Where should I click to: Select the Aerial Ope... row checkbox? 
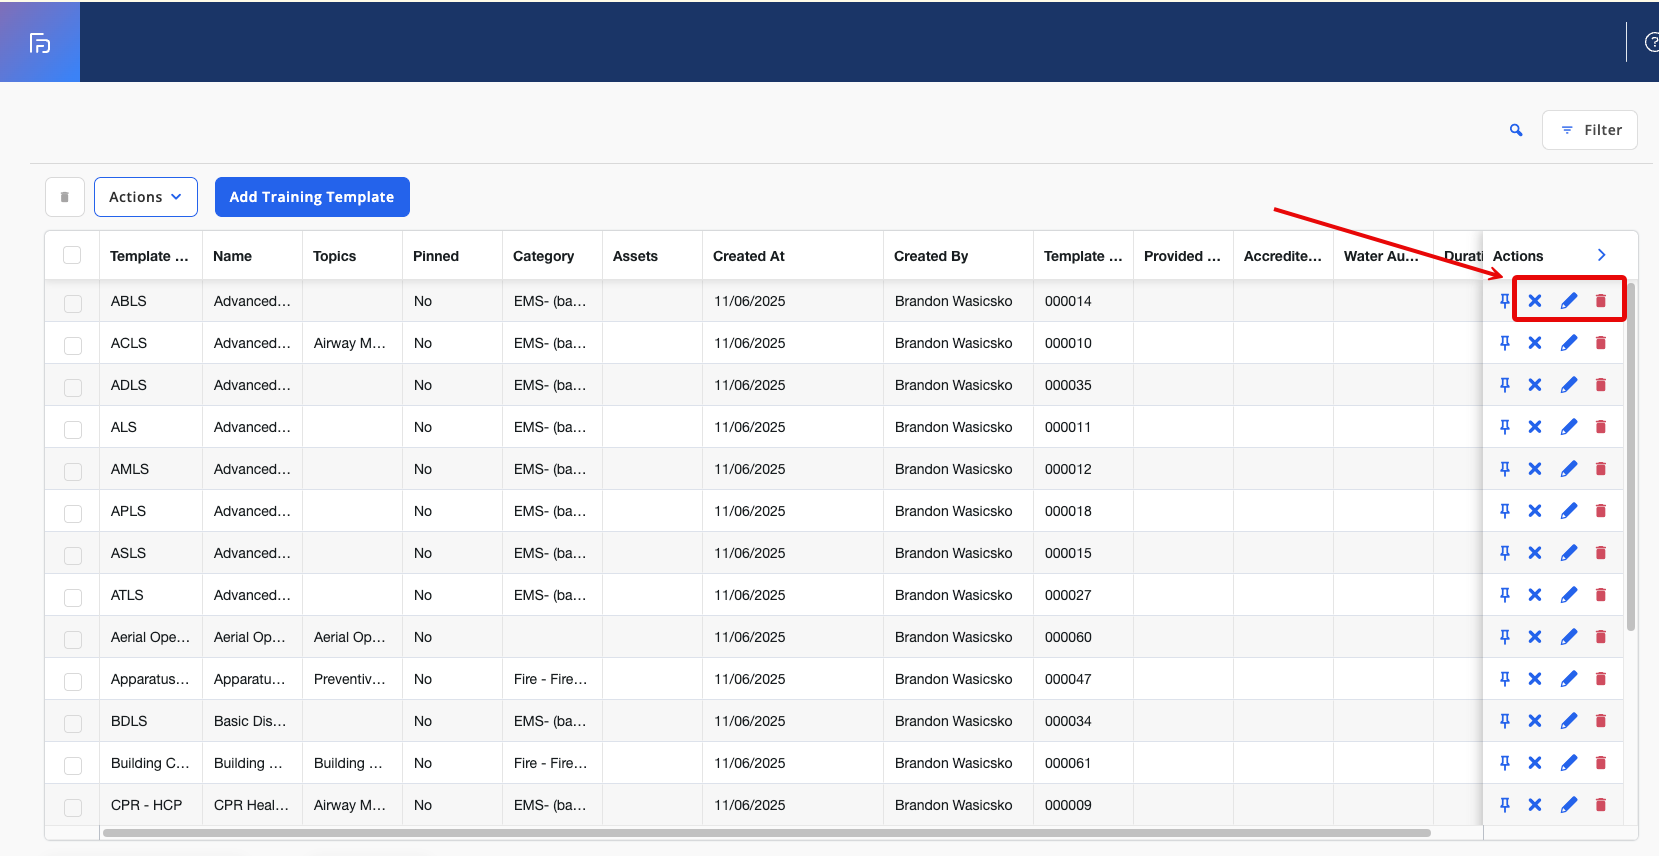tap(73, 638)
